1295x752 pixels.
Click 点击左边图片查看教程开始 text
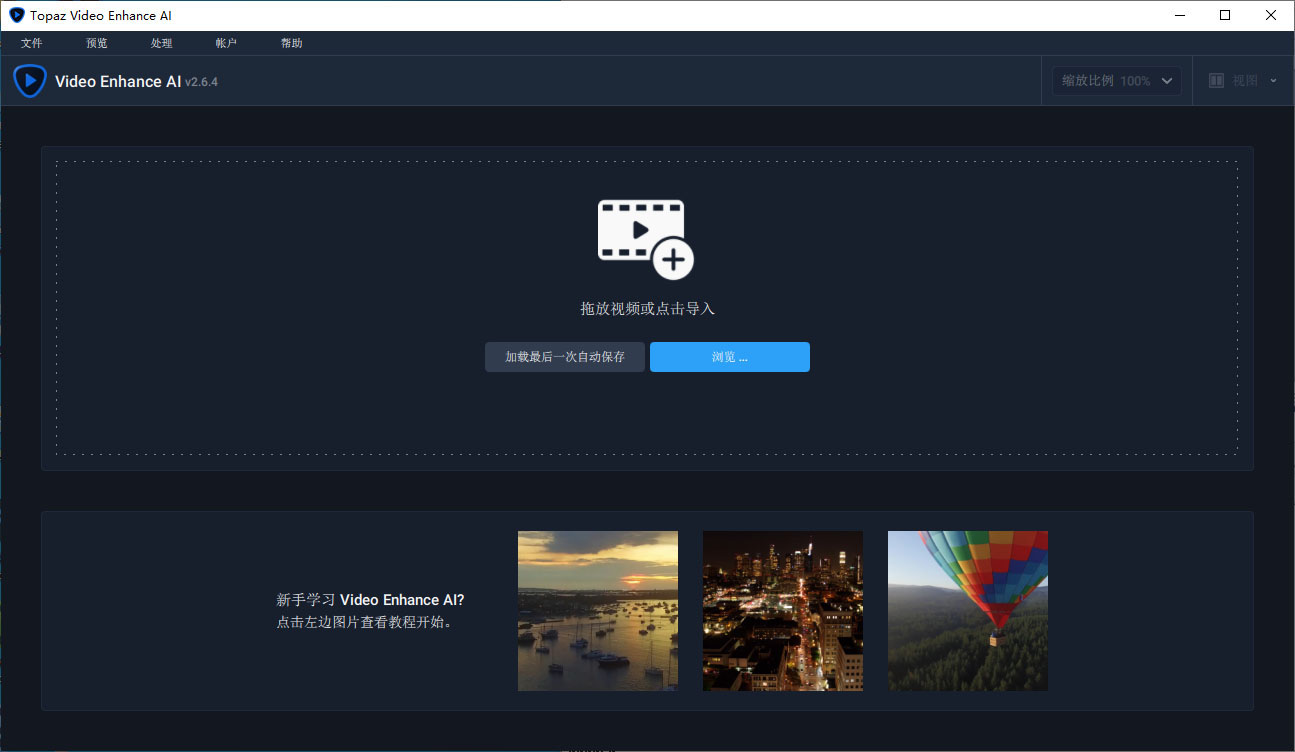(x=364, y=622)
